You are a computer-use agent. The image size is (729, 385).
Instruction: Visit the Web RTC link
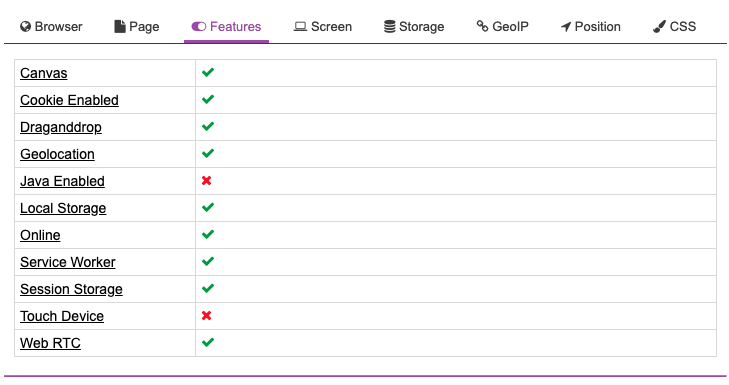(x=50, y=343)
